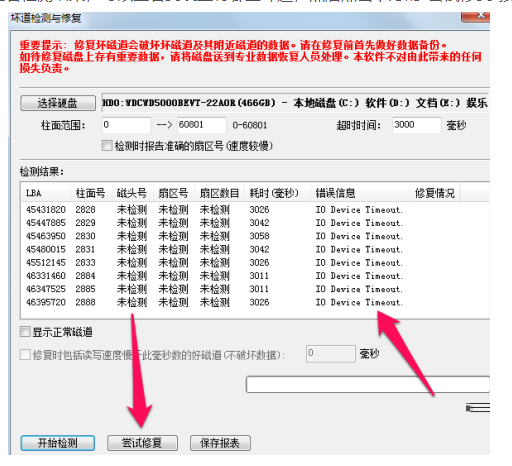Close the 坏道检测与修复 dialog
The width and height of the screenshot is (512, 466).
tap(476, 16)
